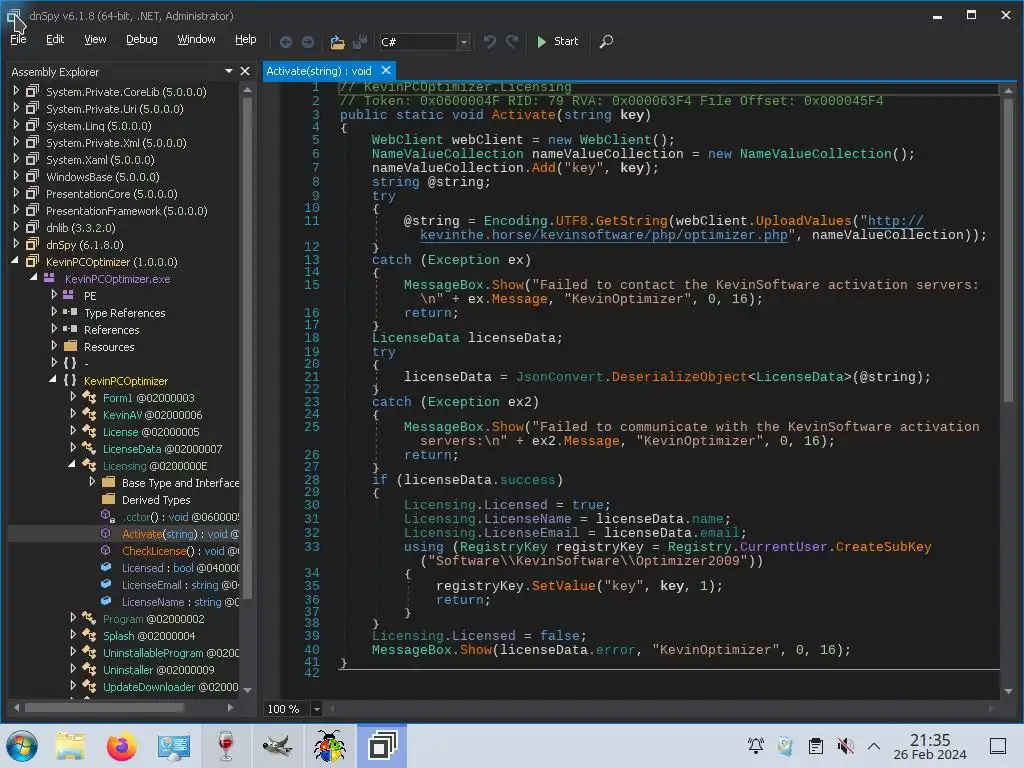The height and width of the screenshot is (768, 1024).
Task: Open the file manager taskbar icon
Action: 70,746
